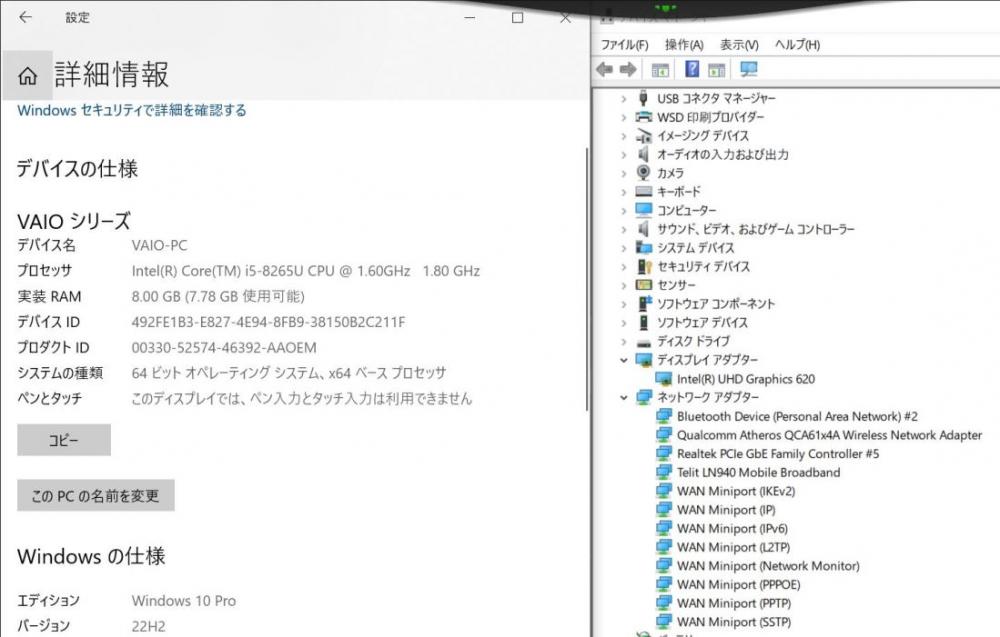Screen dimensions: 1000x637
Task: Click Device Manager forward arrow toolbar icon
Action: click(x=628, y=70)
